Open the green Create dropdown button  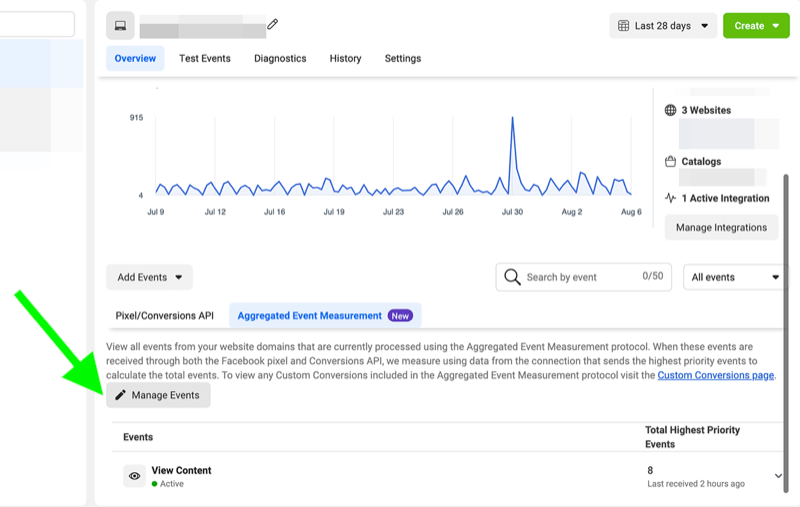(756, 26)
